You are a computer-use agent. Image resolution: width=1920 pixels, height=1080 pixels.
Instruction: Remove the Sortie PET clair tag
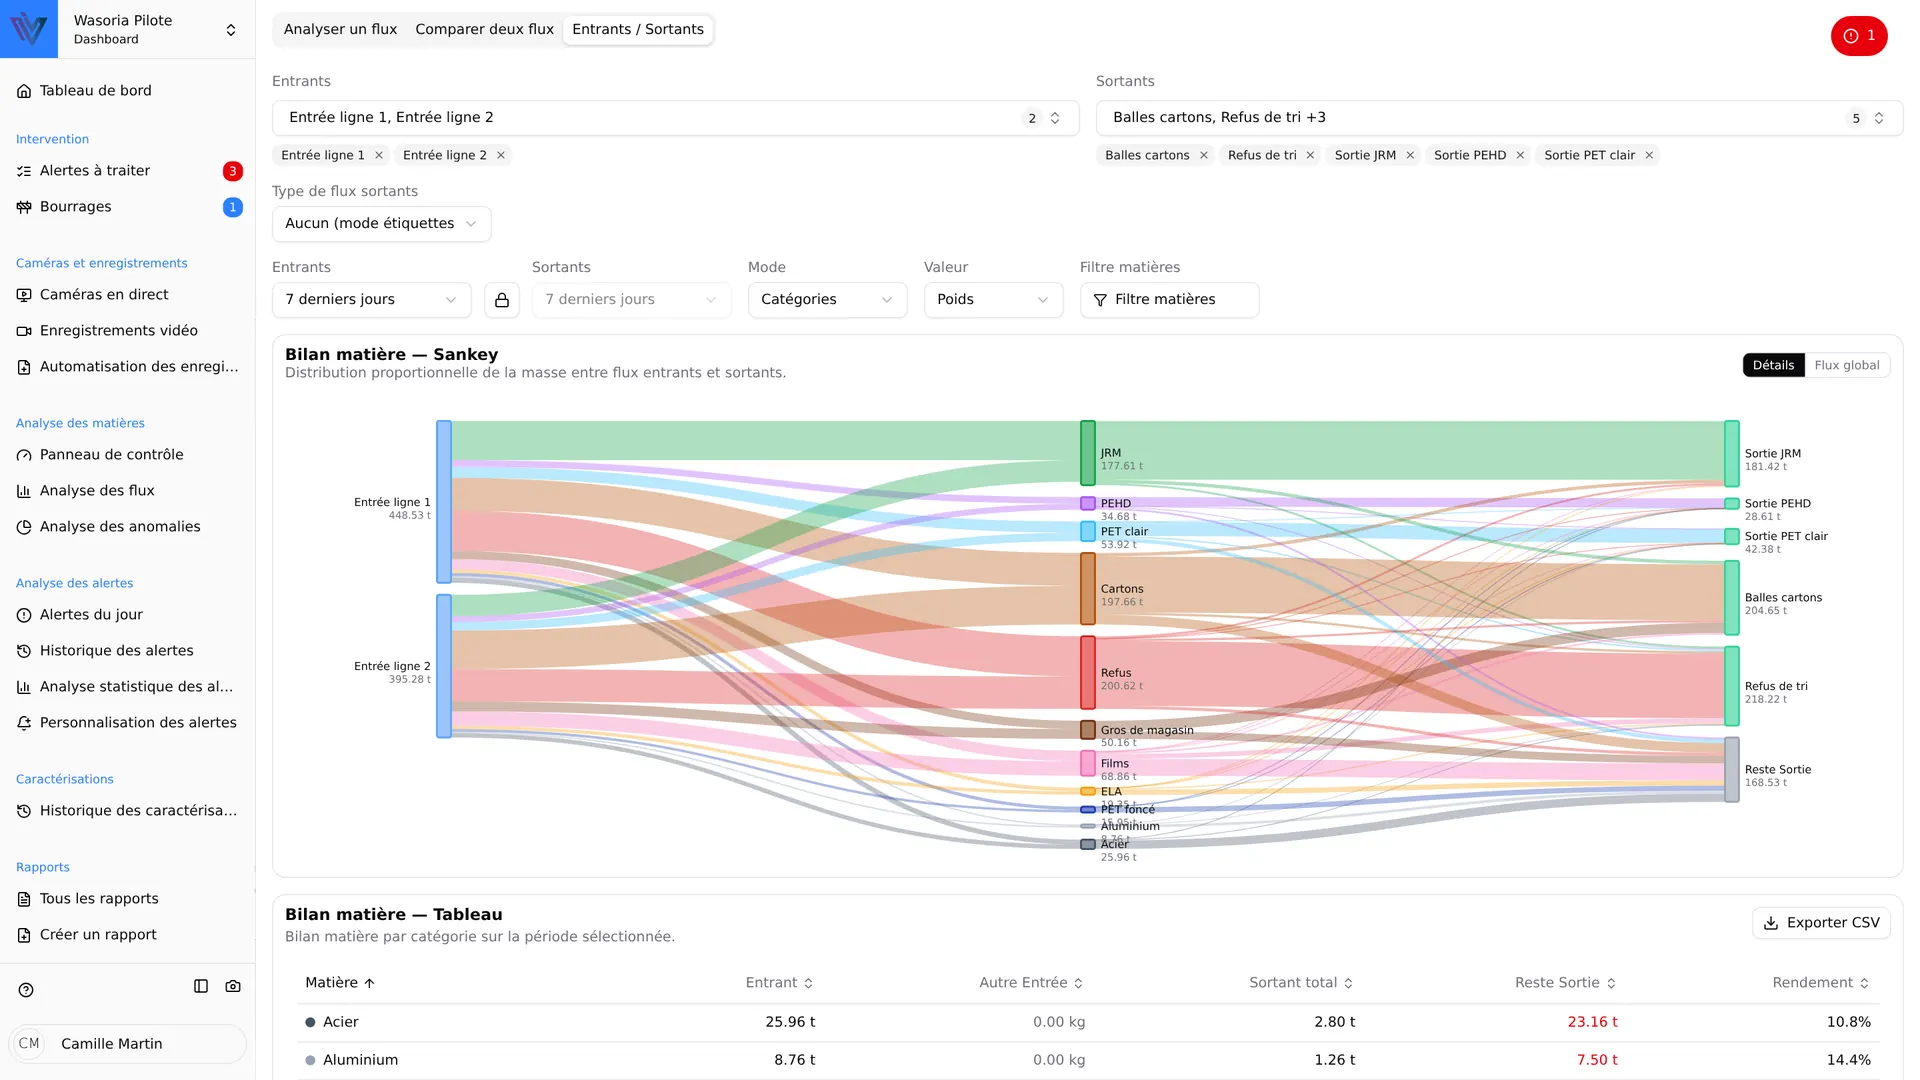pos(1649,155)
